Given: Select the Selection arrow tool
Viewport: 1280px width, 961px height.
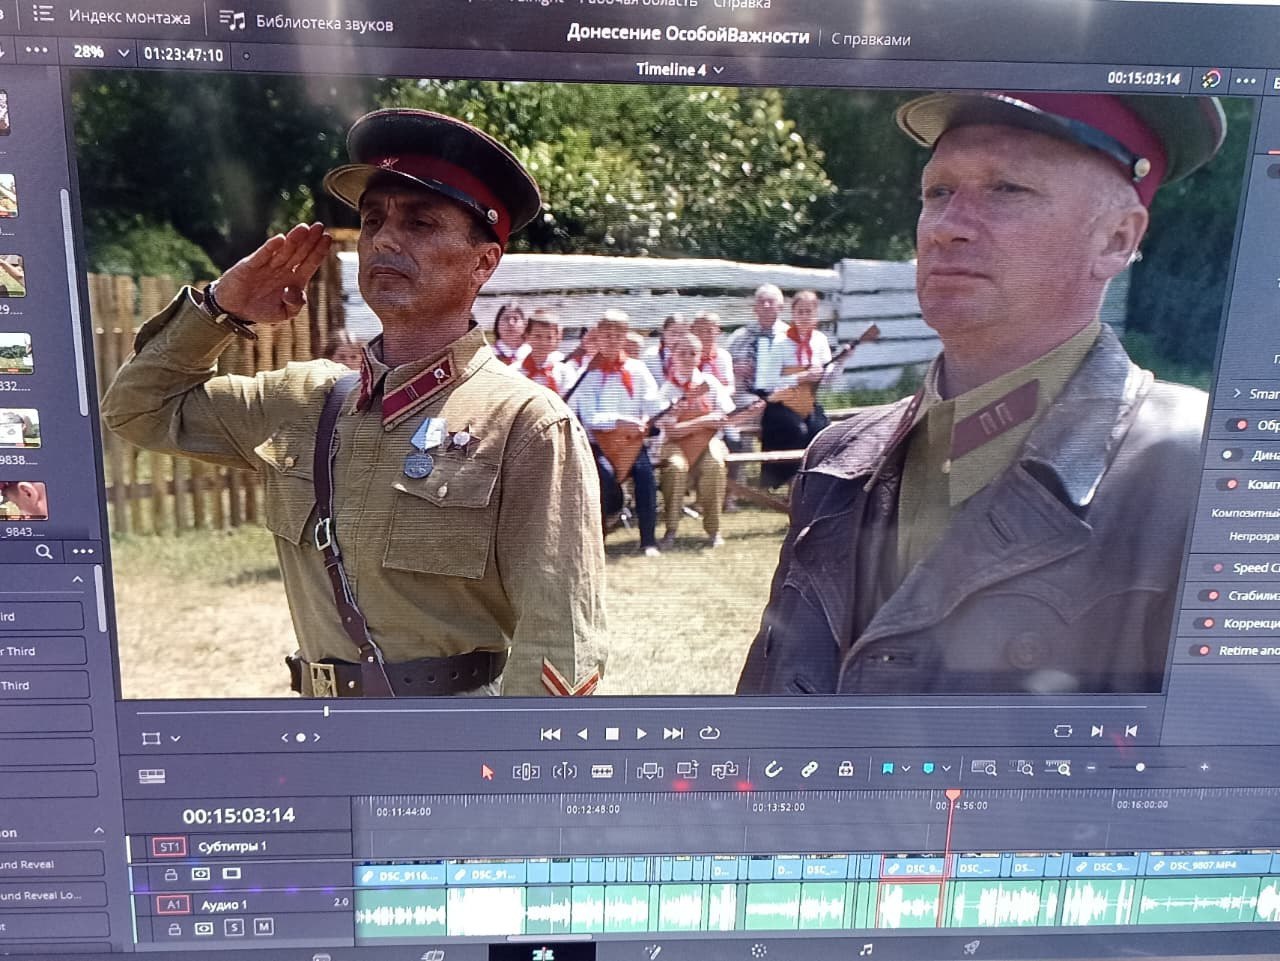Looking at the screenshot, I should 488,772.
